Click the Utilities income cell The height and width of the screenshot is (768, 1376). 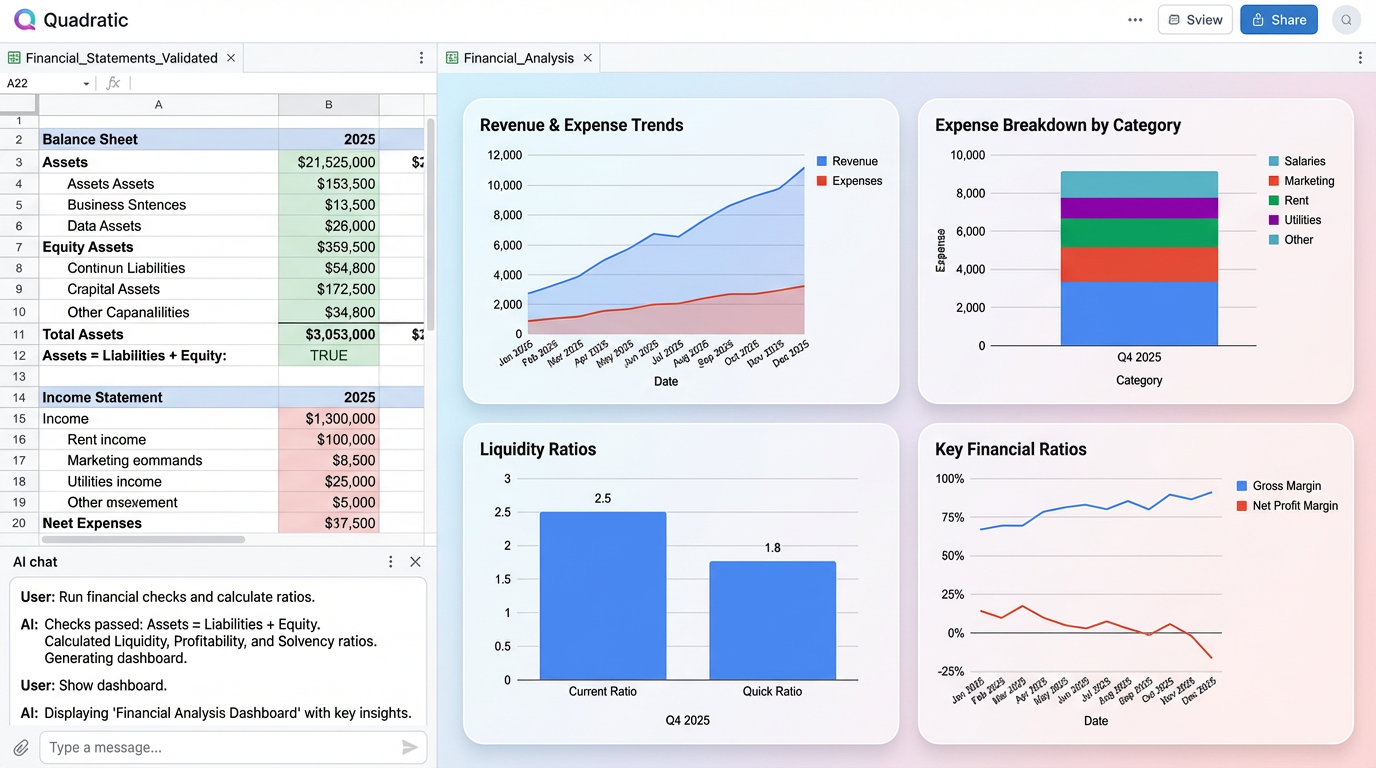pos(158,481)
